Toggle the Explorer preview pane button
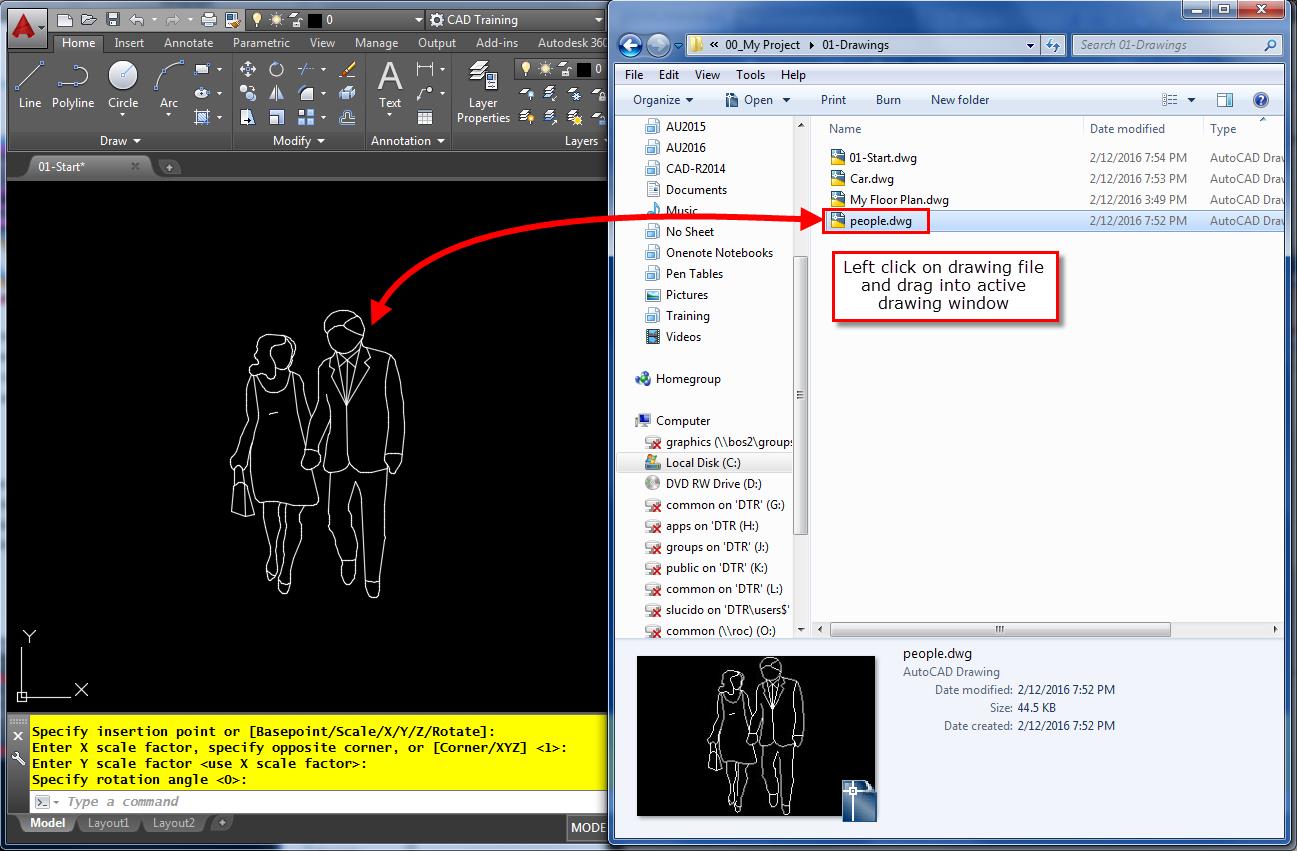The height and width of the screenshot is (851, 1297). pyautogui.click(x=1225, y=100)
